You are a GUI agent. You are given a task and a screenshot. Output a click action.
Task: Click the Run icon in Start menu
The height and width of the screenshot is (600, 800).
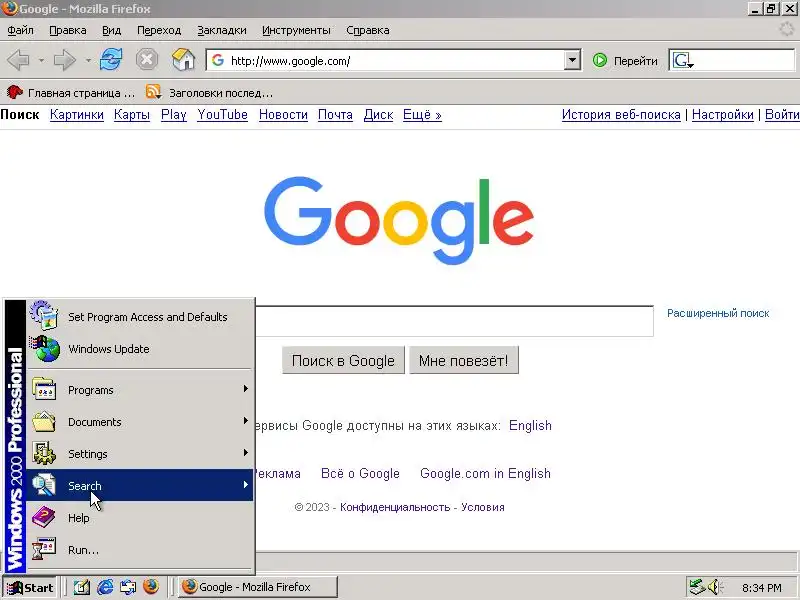pos(44,549)
